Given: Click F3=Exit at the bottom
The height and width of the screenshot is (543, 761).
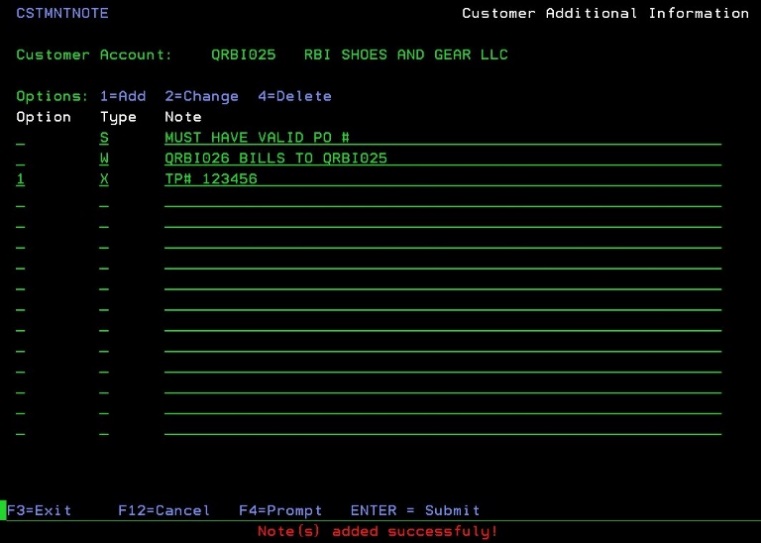Looking at the screenshot, I should click(40, 510).
